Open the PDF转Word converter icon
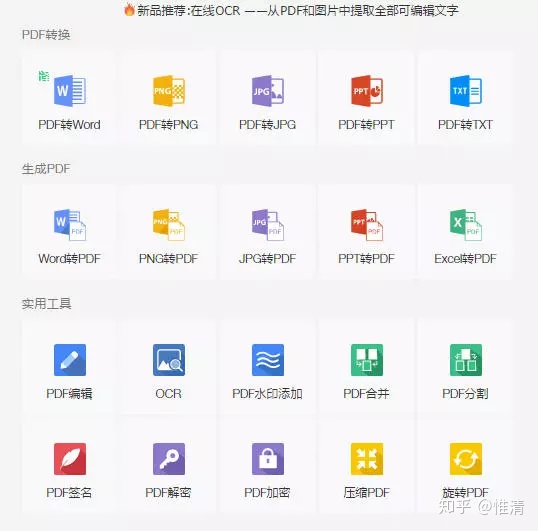 click(70, 91)
